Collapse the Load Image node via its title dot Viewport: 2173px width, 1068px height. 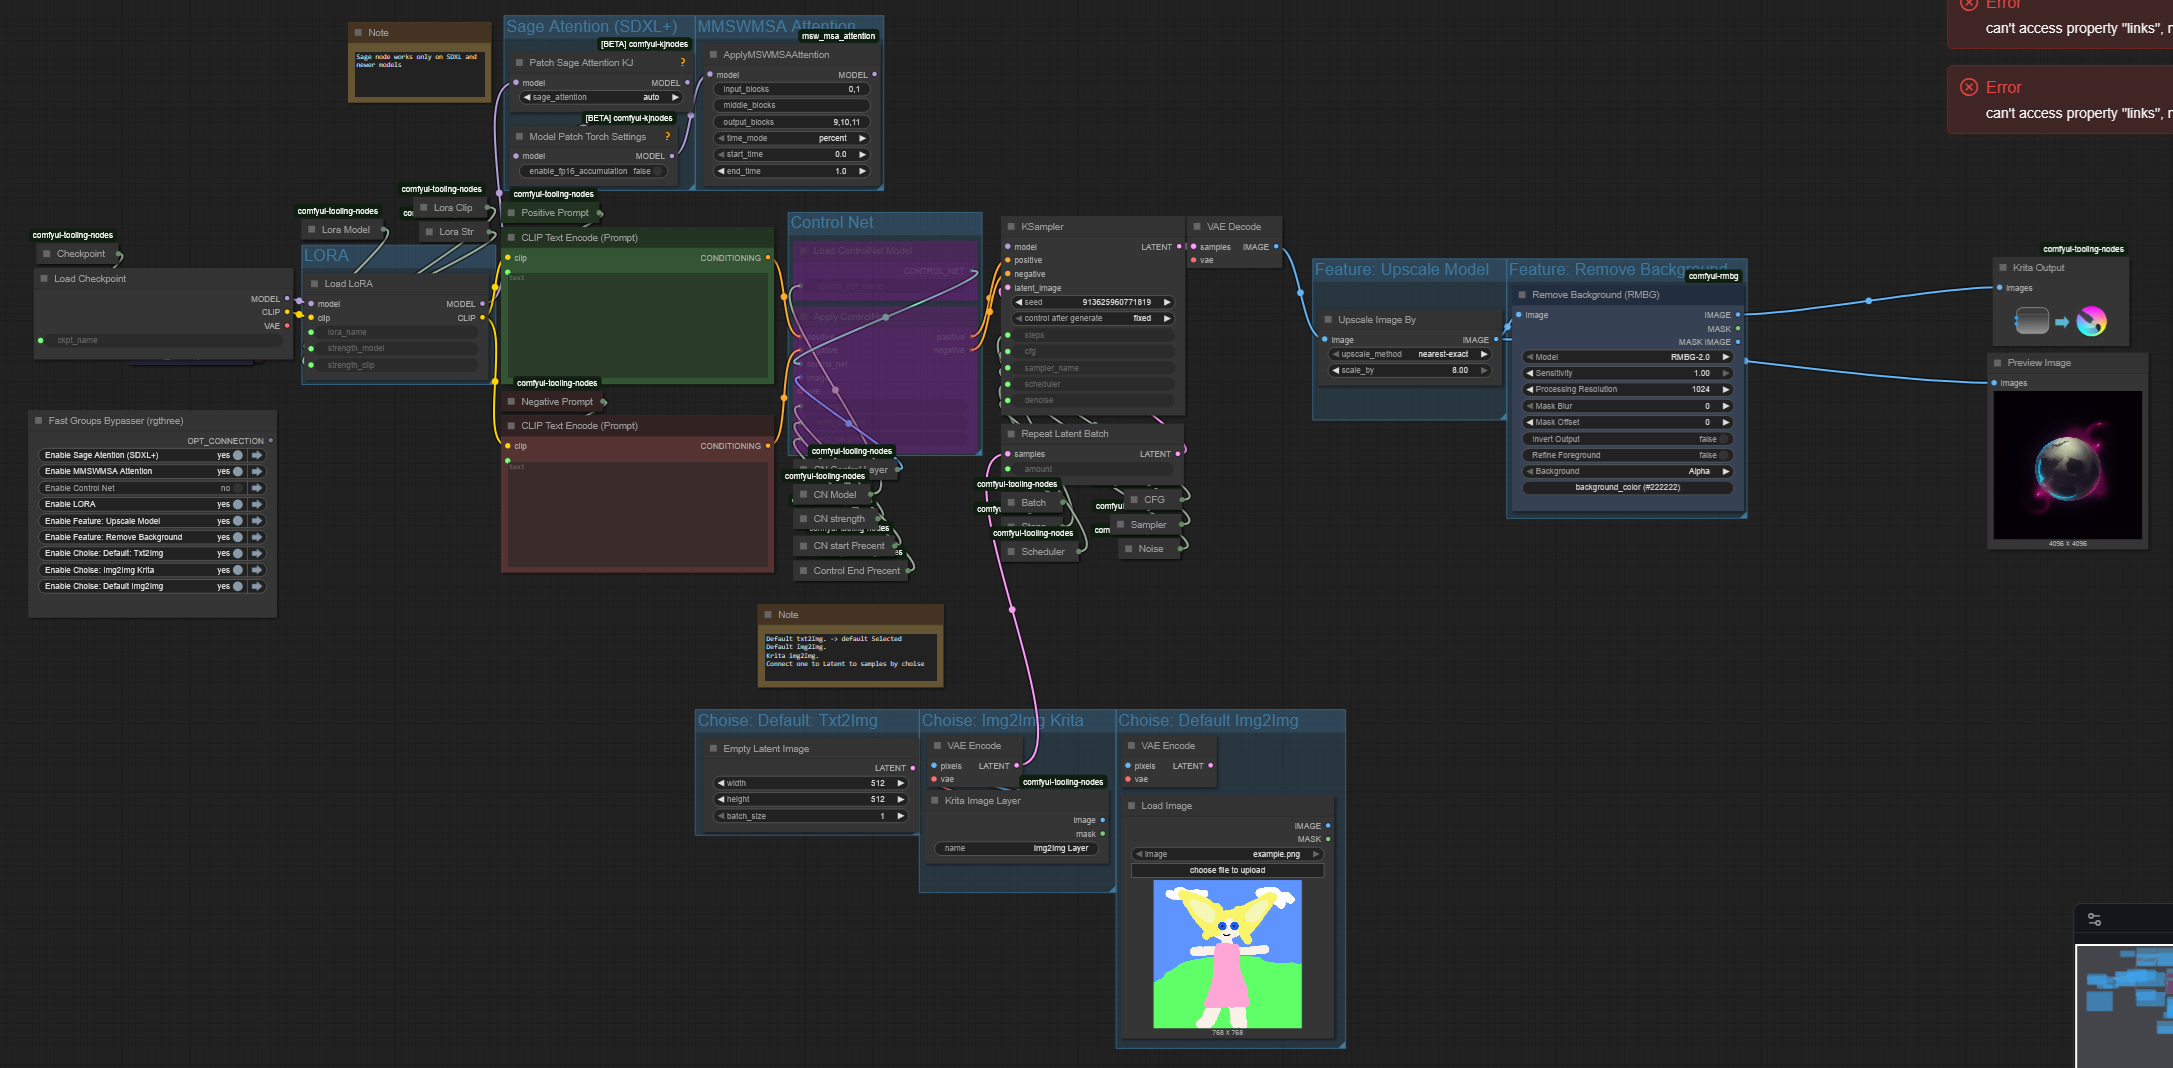(1131, 806)
